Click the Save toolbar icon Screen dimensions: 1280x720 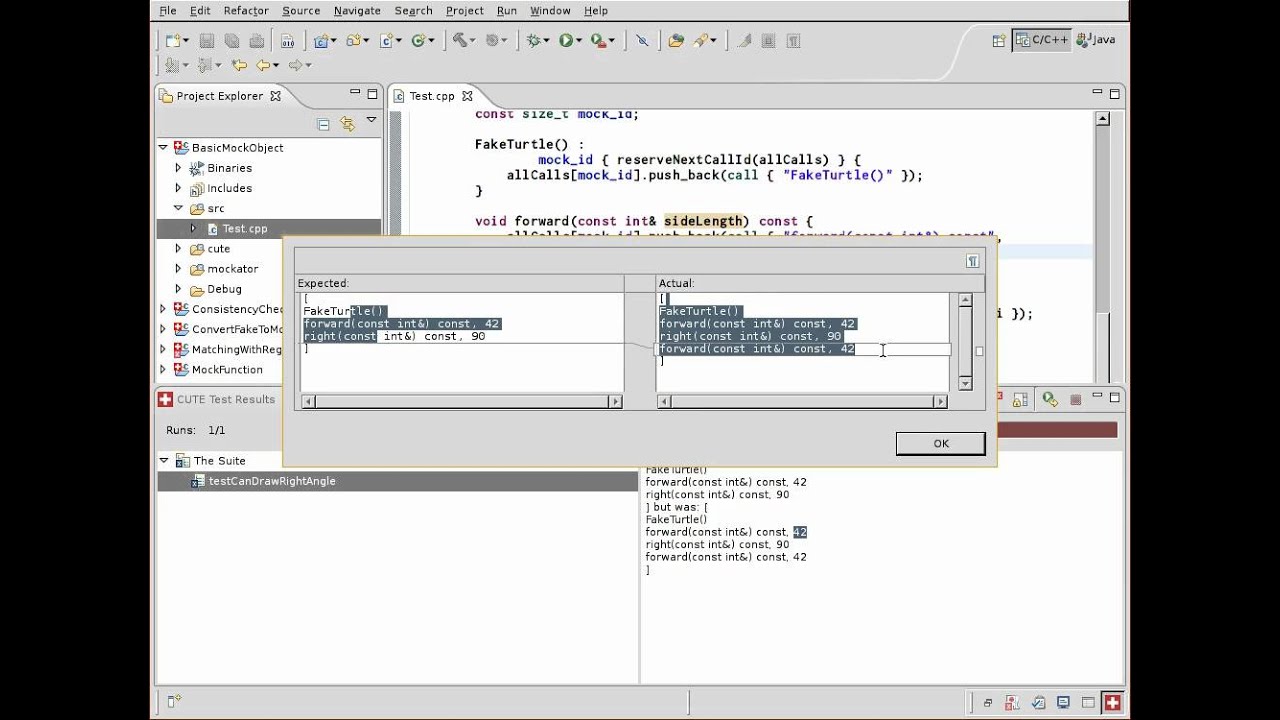point(207,40)
